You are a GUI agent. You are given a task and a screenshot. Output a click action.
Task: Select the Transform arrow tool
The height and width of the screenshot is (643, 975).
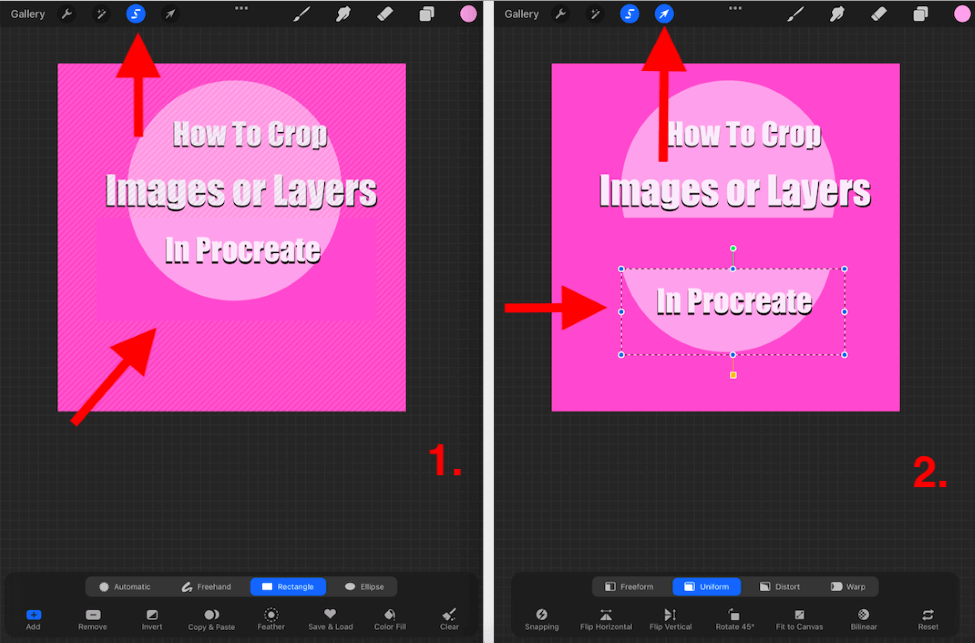tap(170, 14)
